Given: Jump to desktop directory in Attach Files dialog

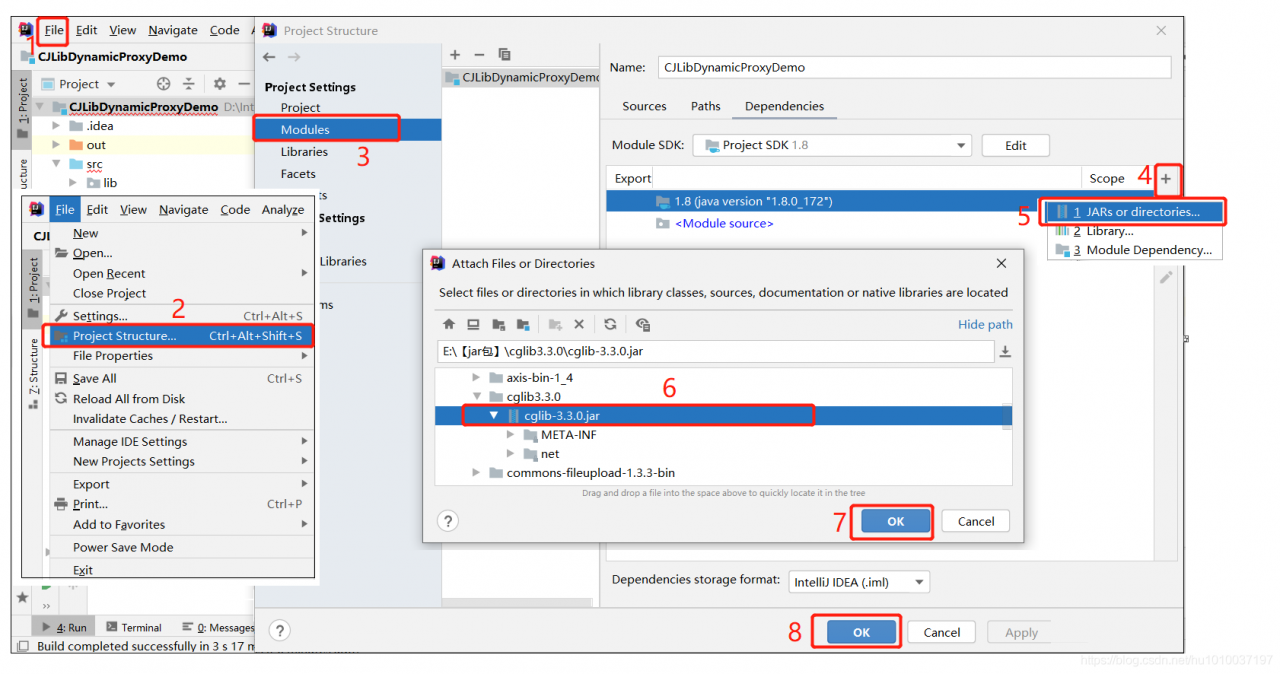Looking at the screenshot, I should (x=473, y=324).
